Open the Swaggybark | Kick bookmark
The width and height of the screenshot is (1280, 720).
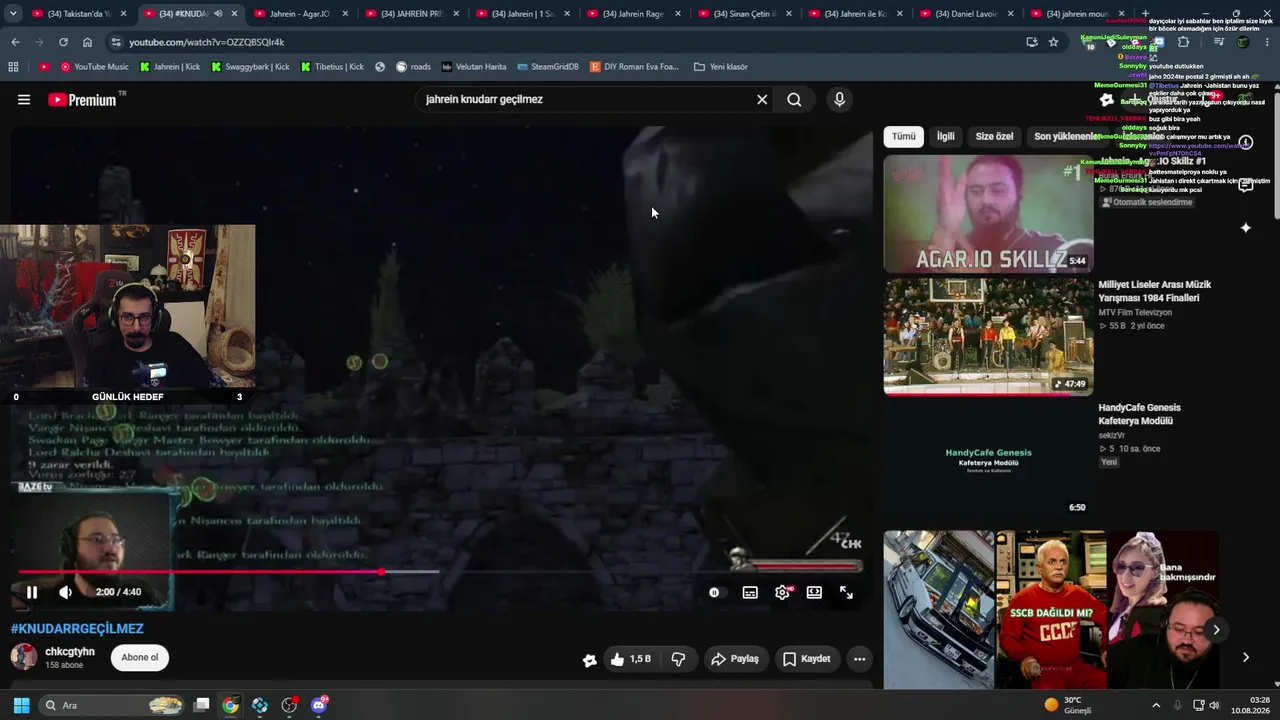(x=251, y=67)
